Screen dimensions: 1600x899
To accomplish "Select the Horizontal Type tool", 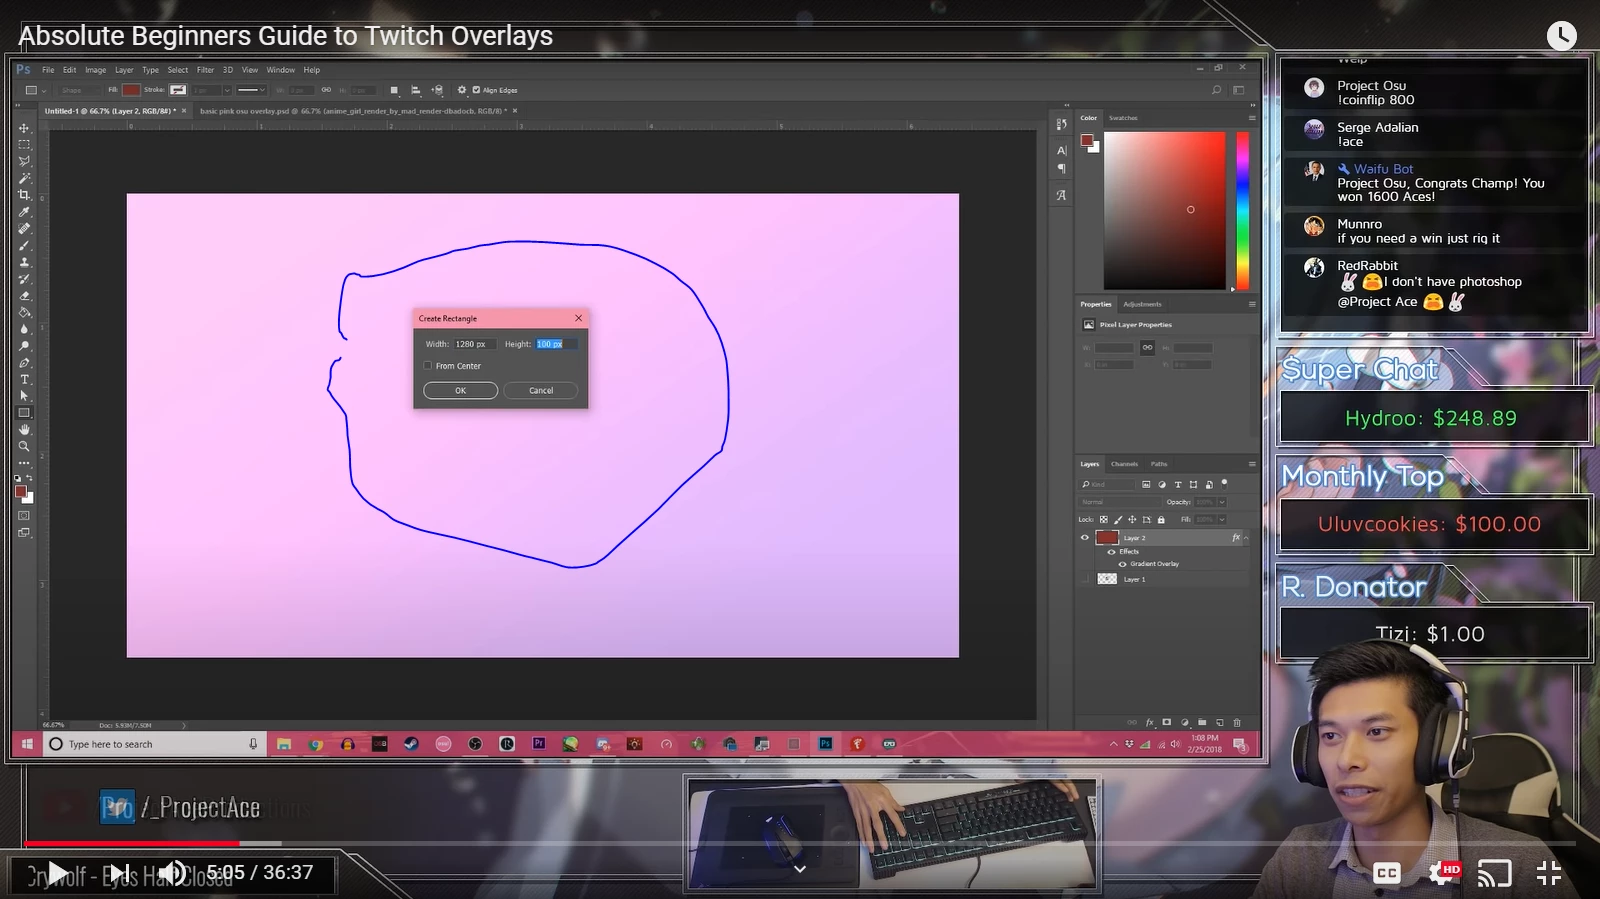I will tap(24, 380).
